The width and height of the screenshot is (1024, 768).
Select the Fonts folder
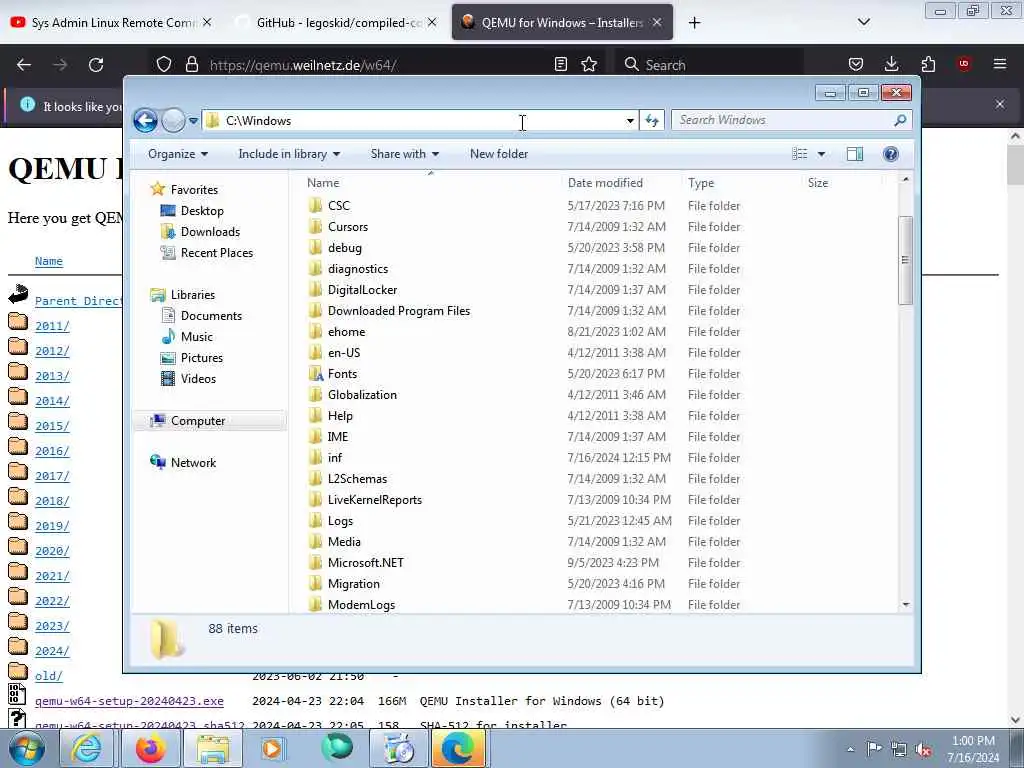pos(342,374)
